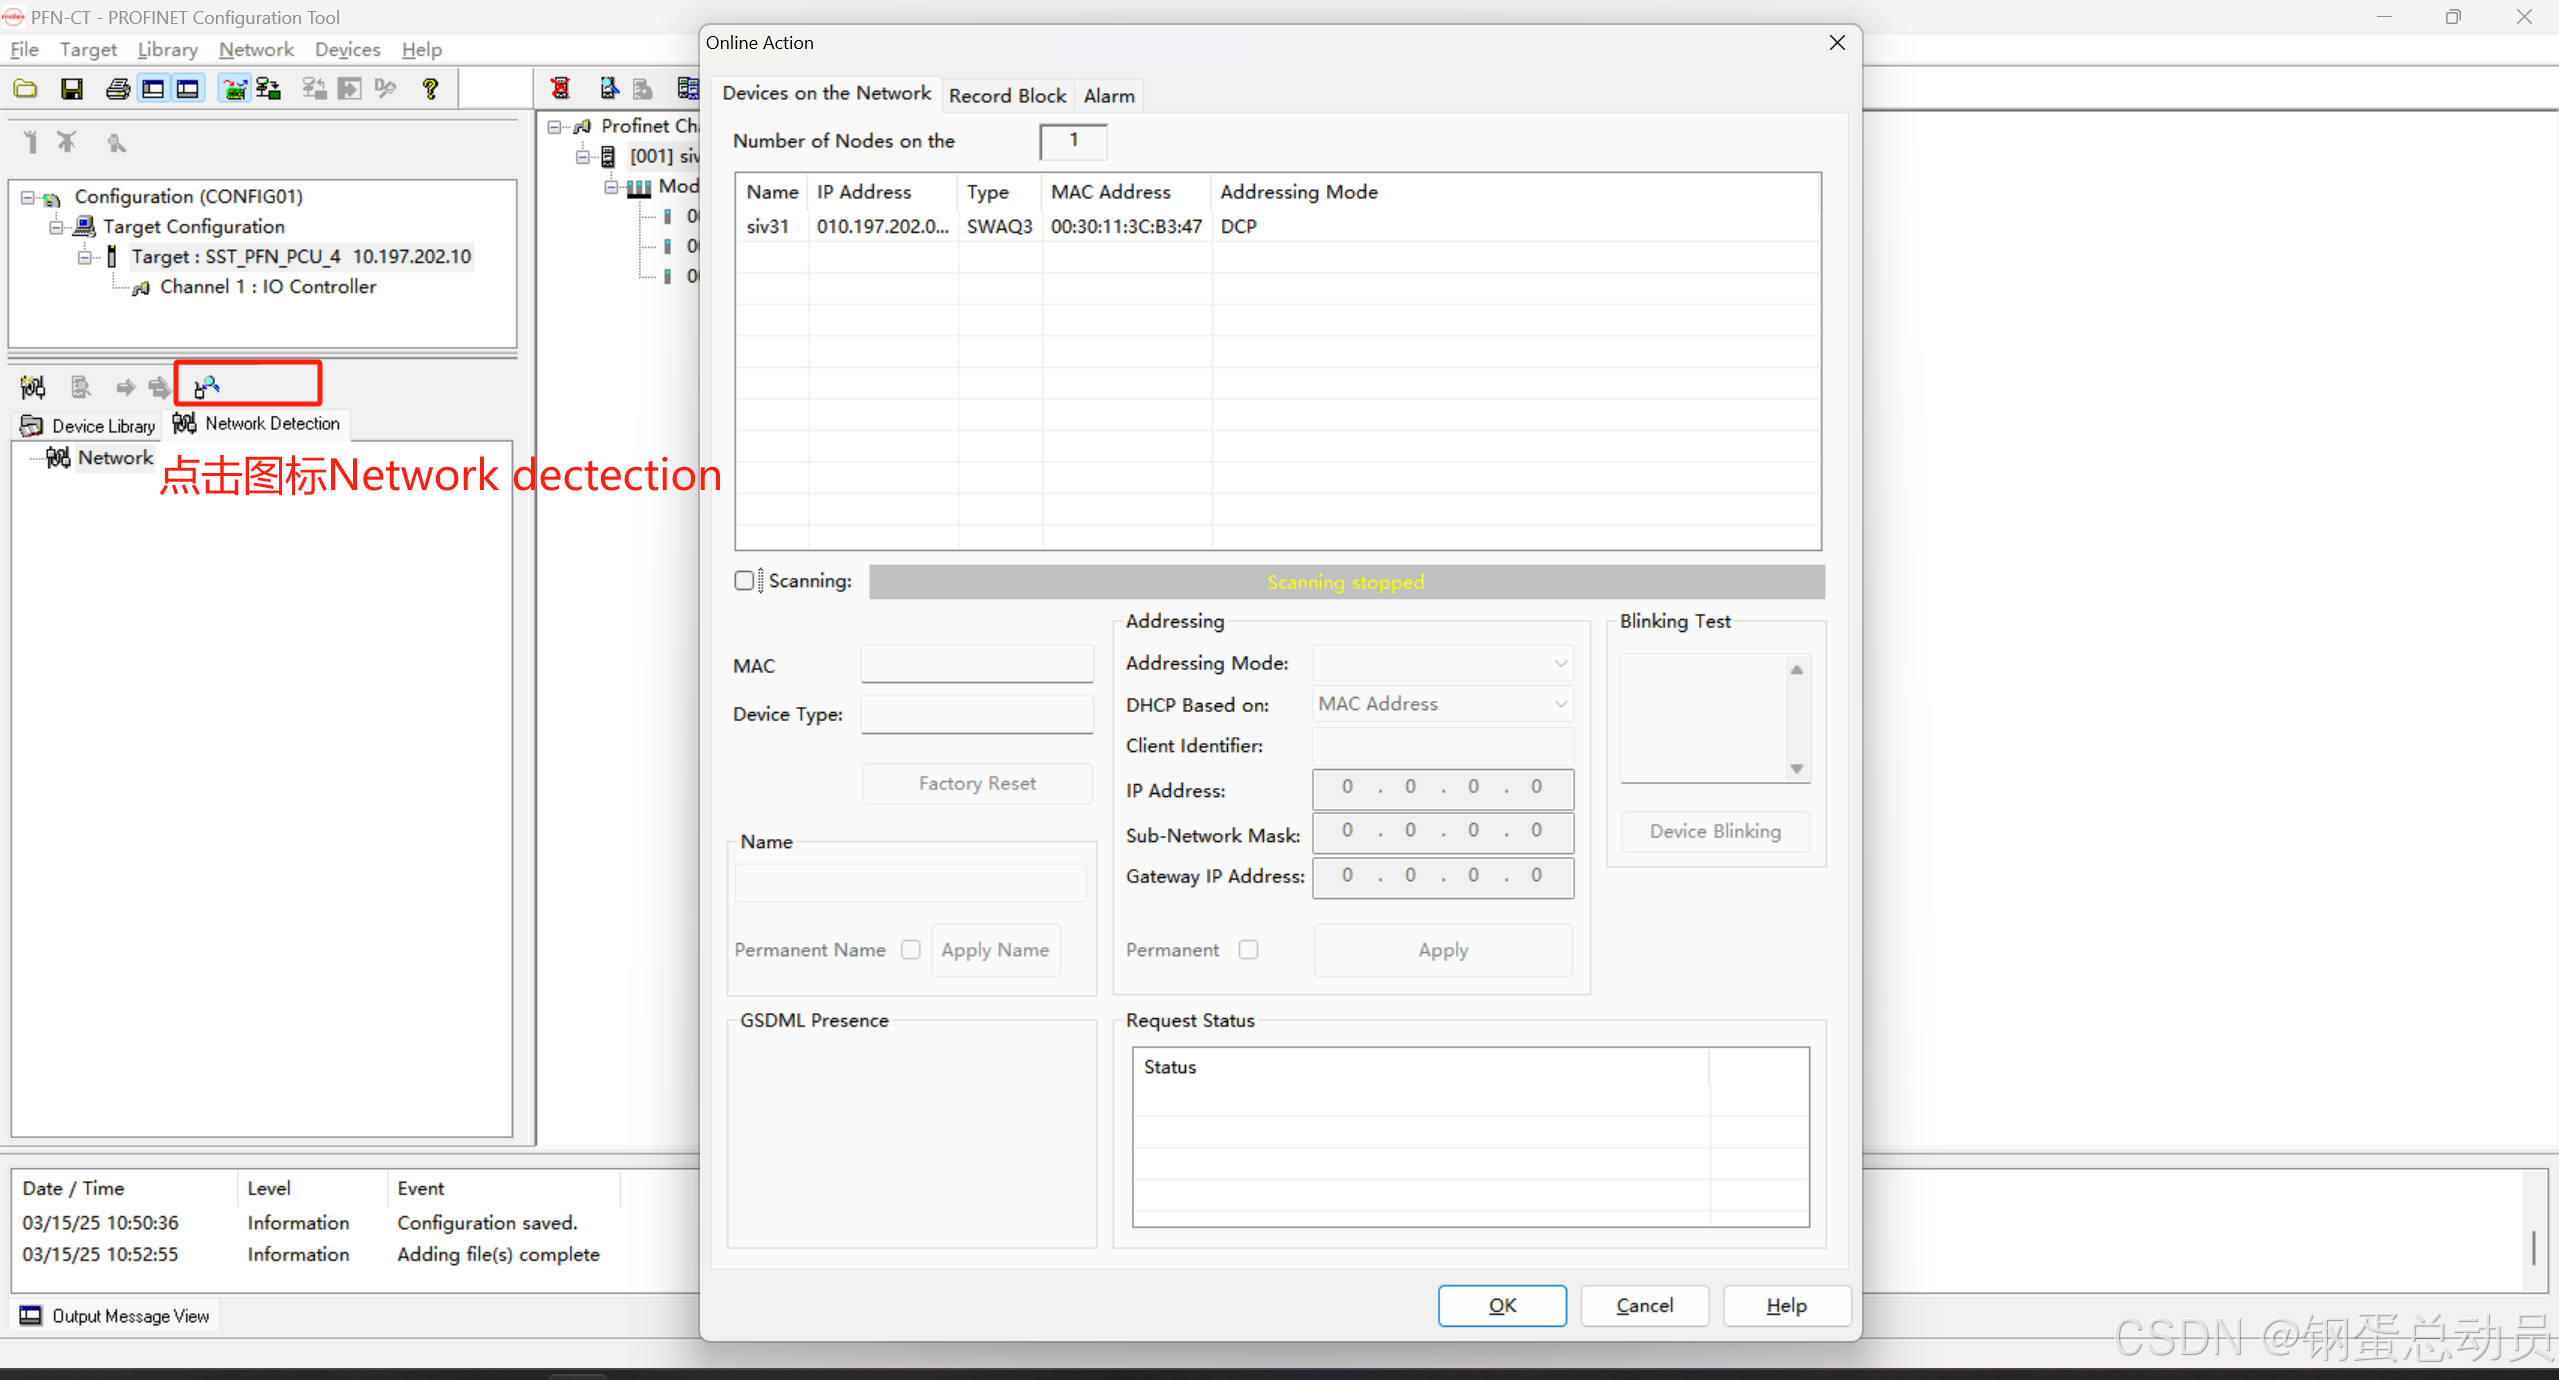Click the yellow question mark help icon
This screenshot has height=1380, width=2559.
430,89
